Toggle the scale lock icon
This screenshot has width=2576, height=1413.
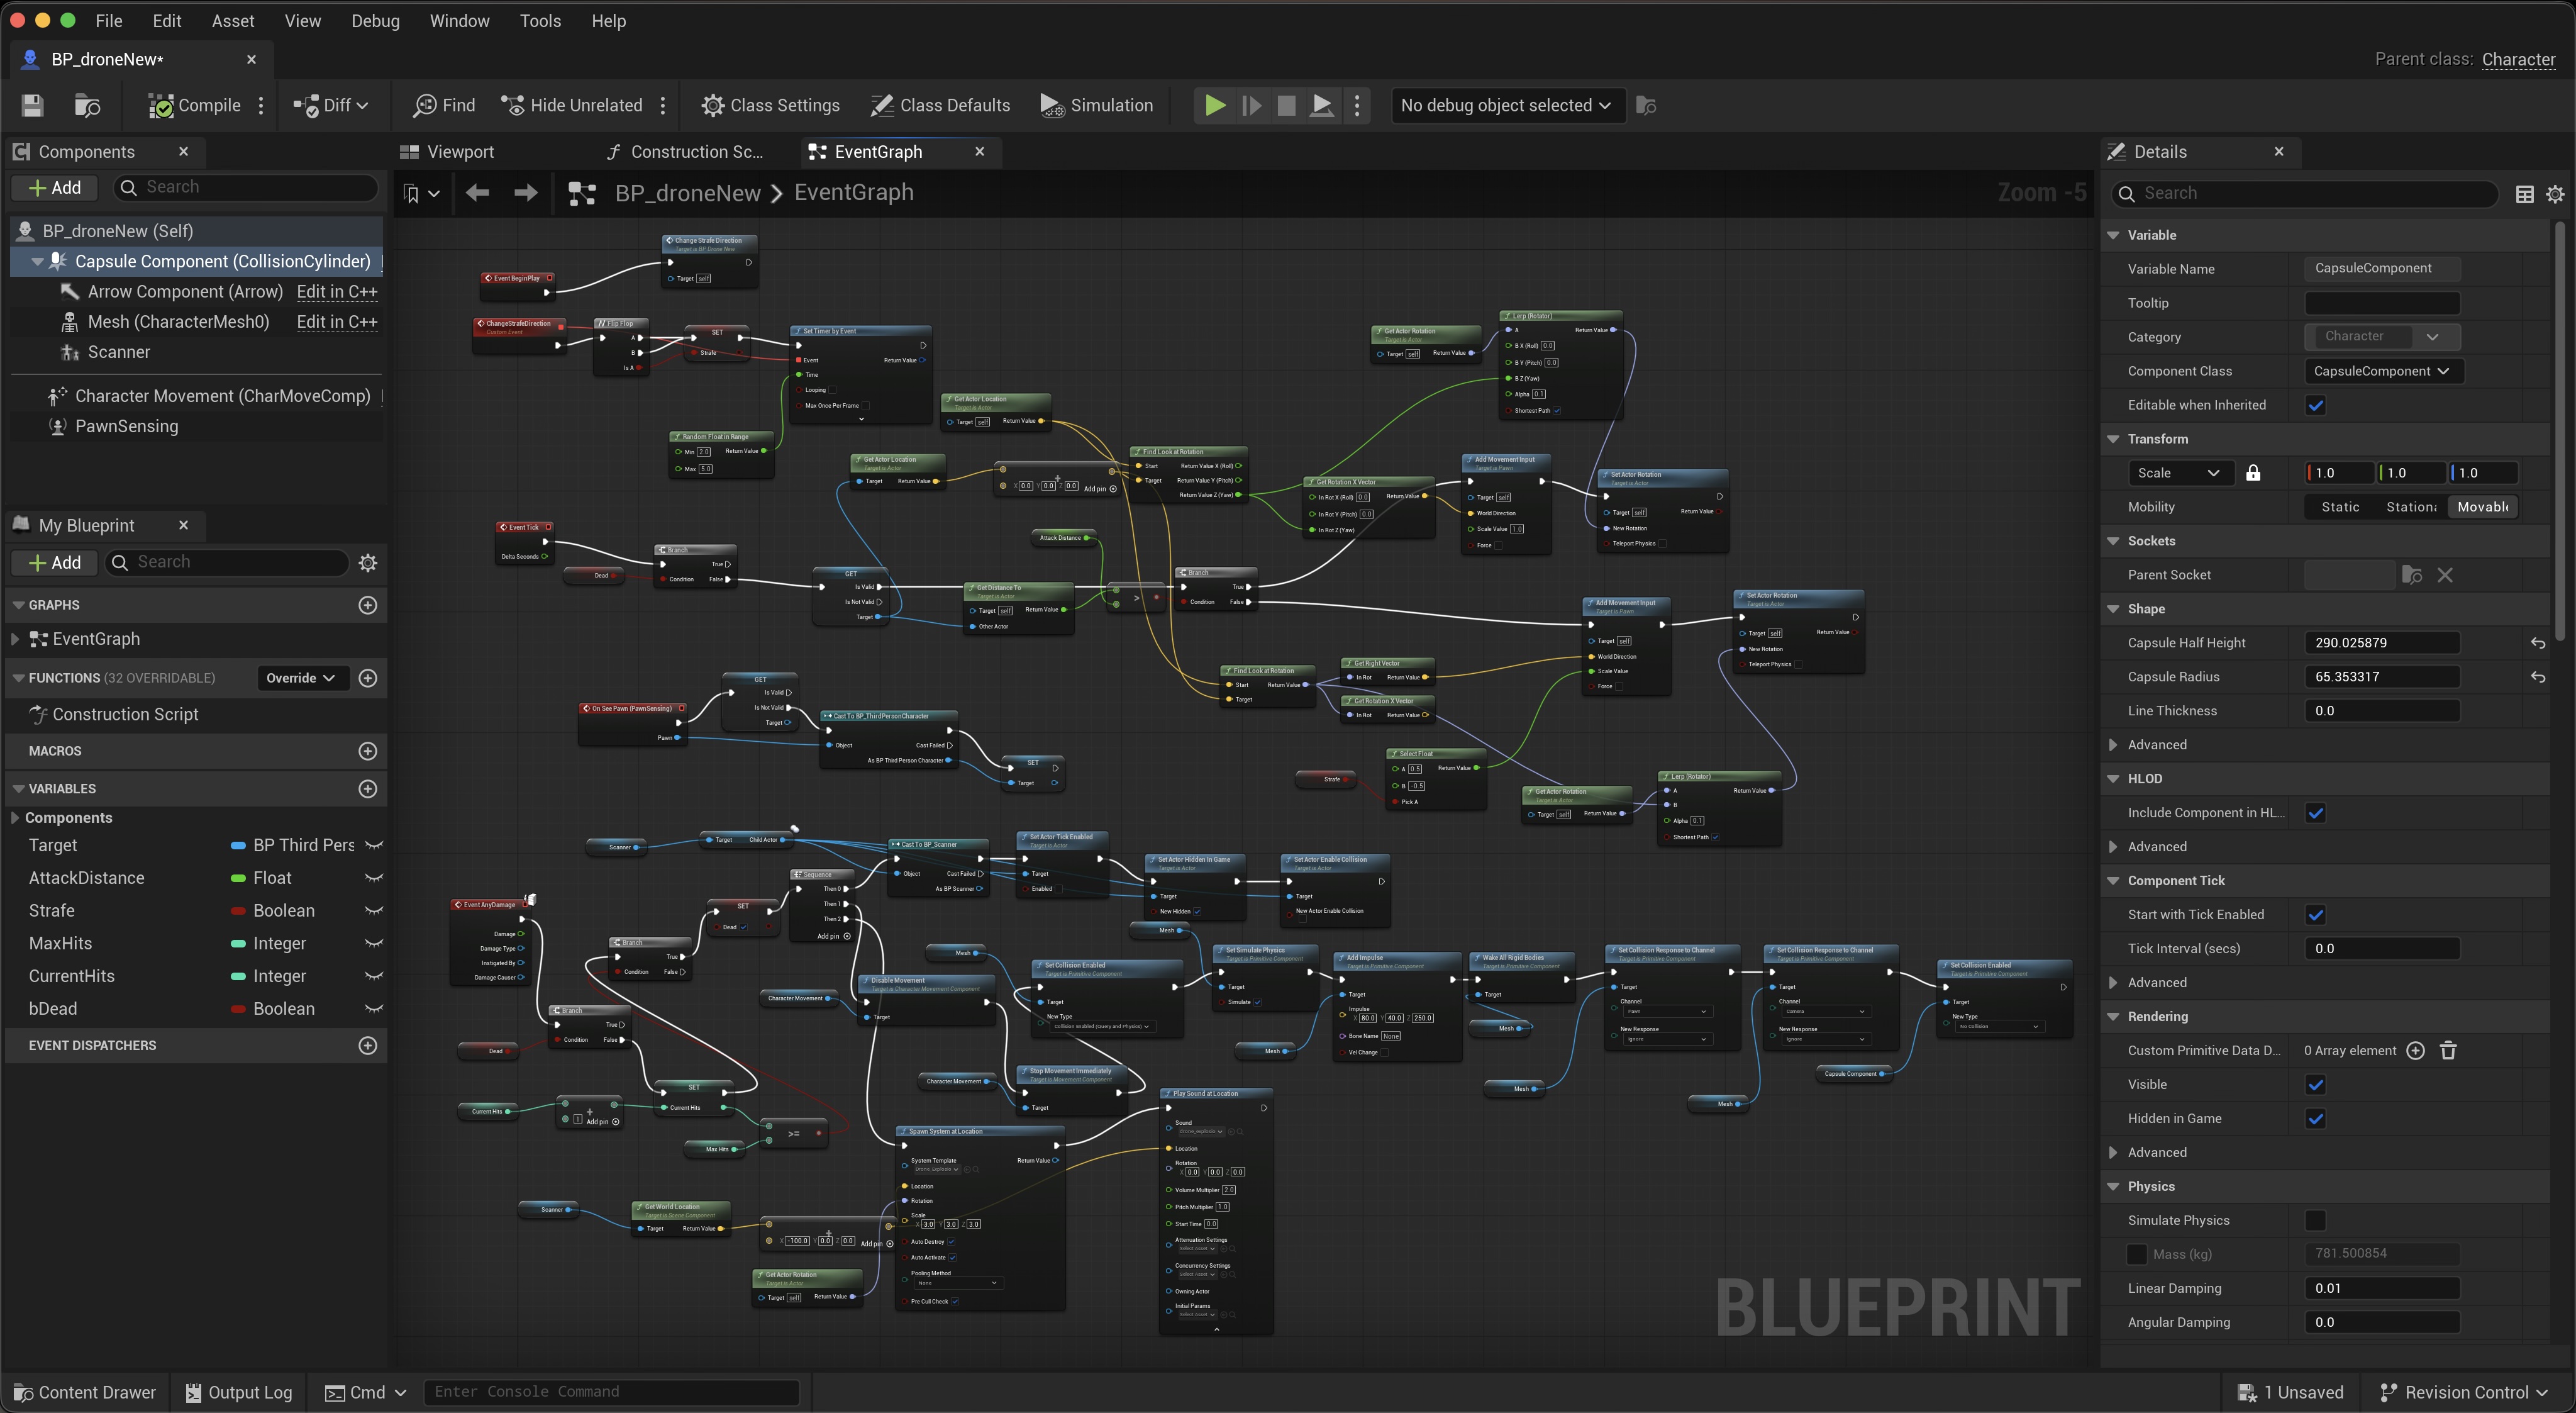(2253, 473)
